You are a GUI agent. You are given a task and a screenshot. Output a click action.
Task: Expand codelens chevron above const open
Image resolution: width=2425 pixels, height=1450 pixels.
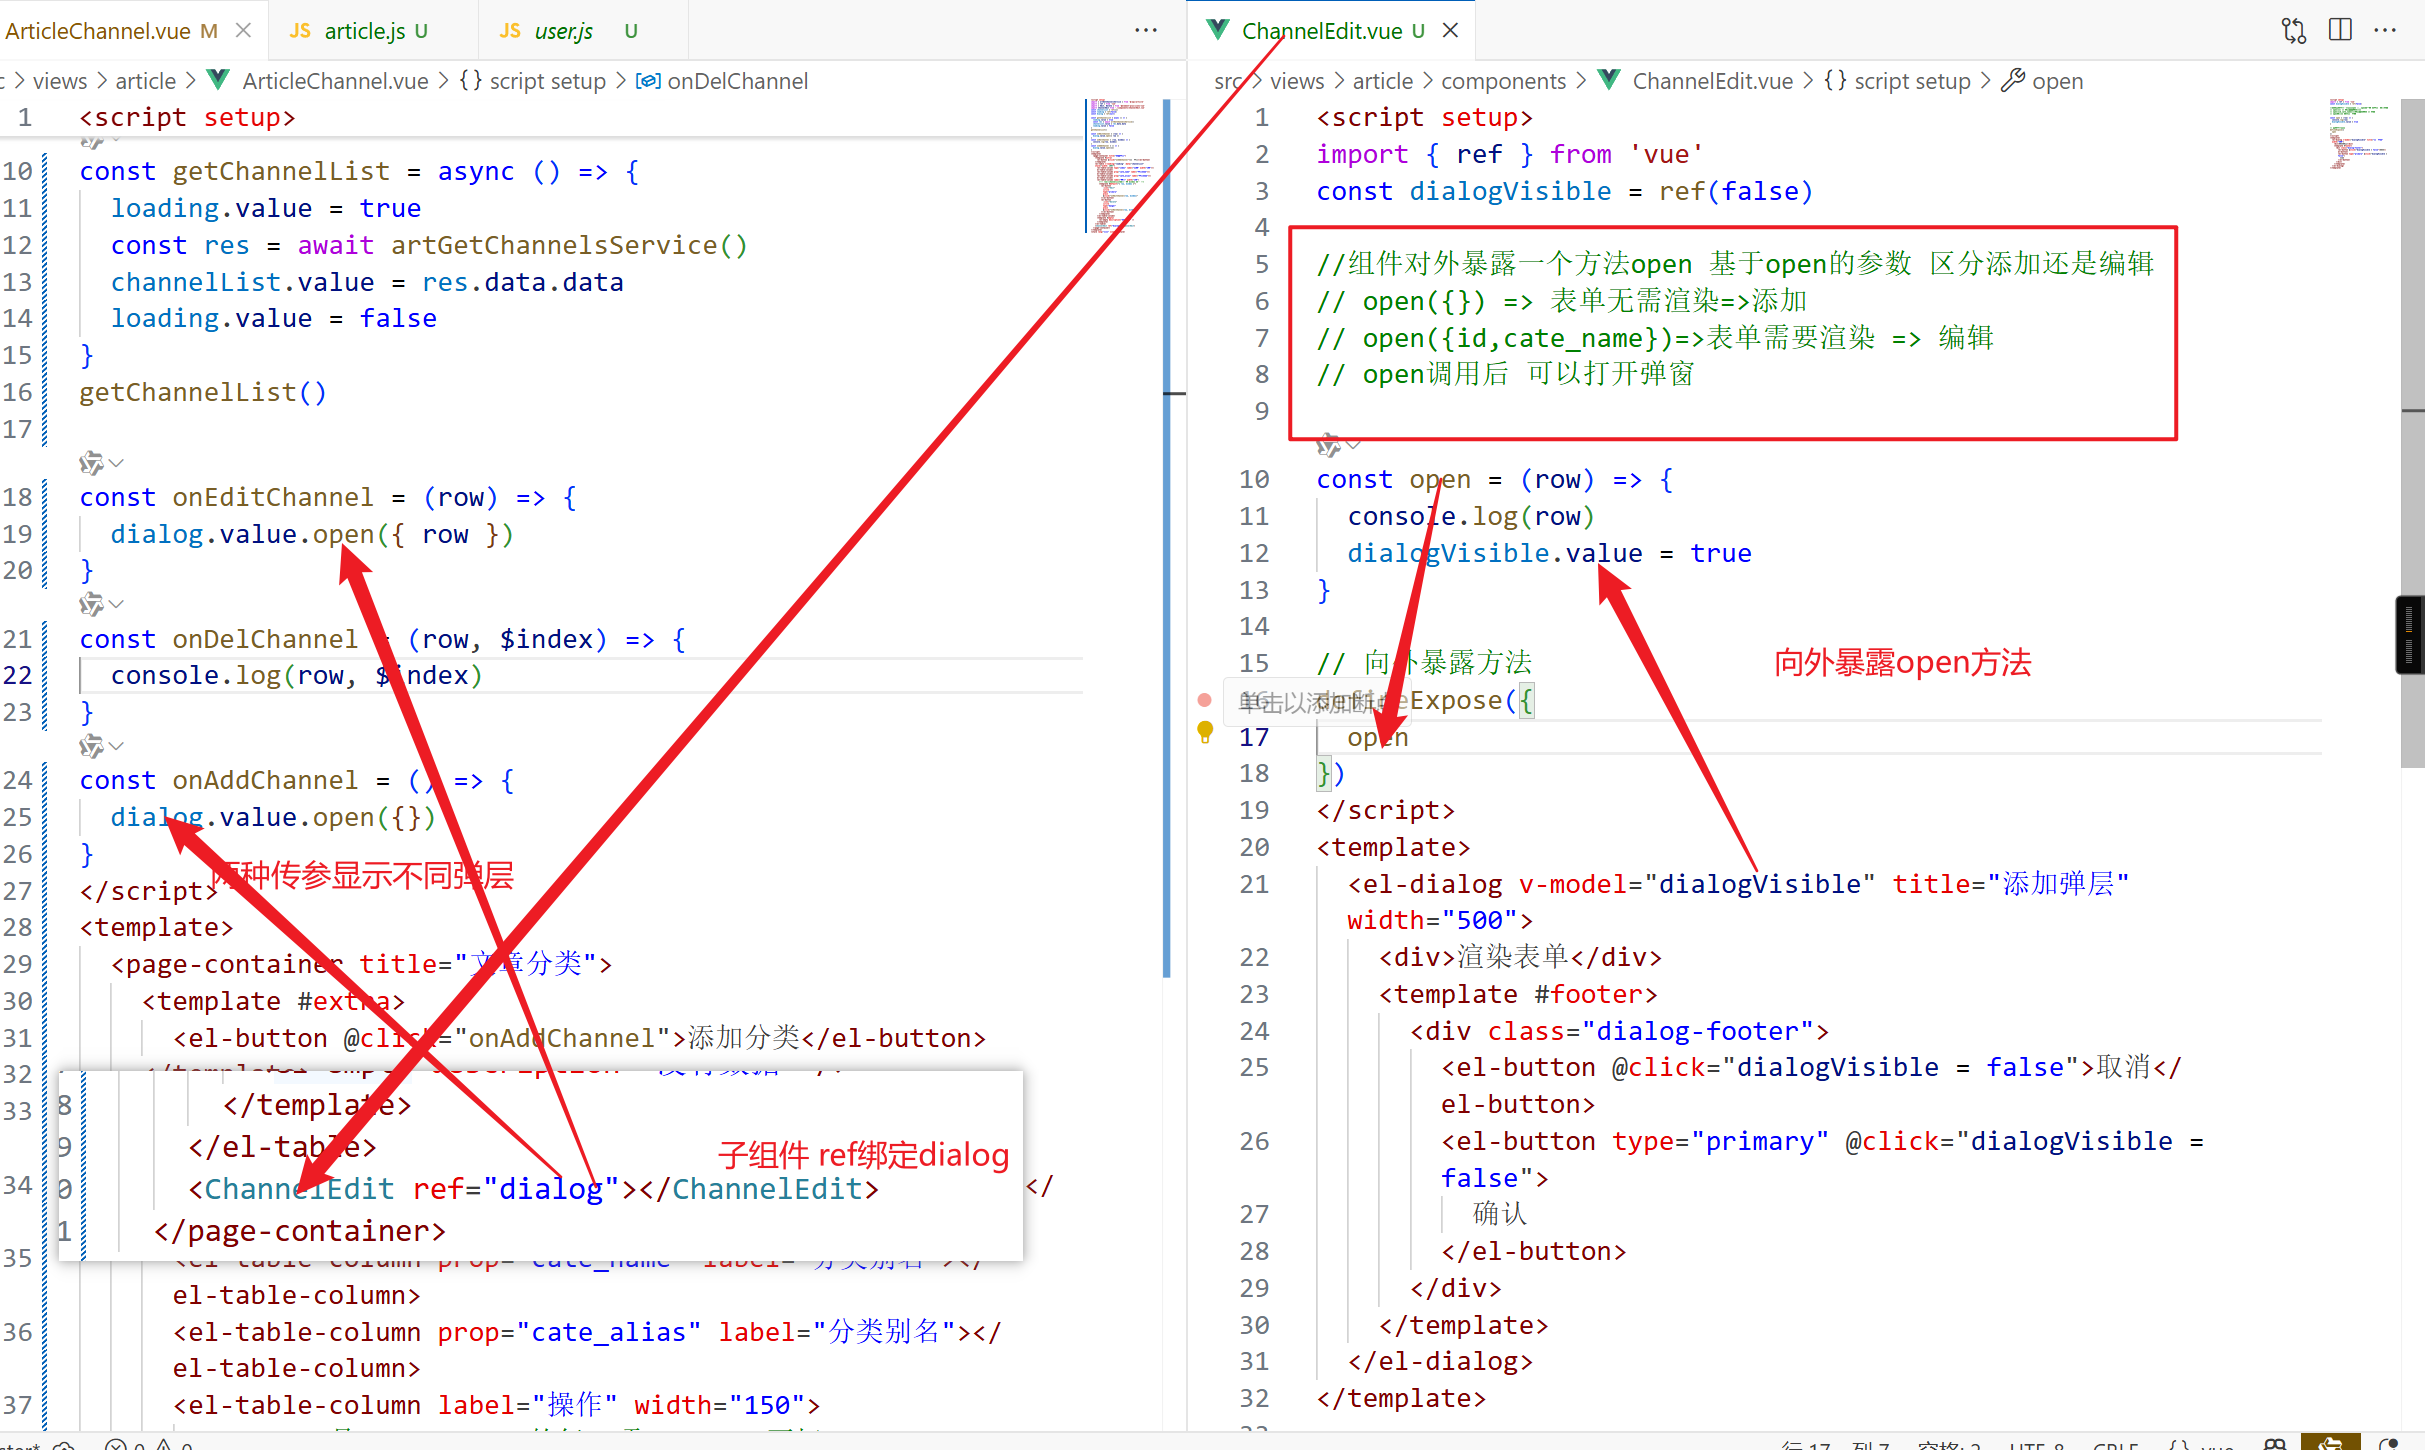[x=1354, y=445]
